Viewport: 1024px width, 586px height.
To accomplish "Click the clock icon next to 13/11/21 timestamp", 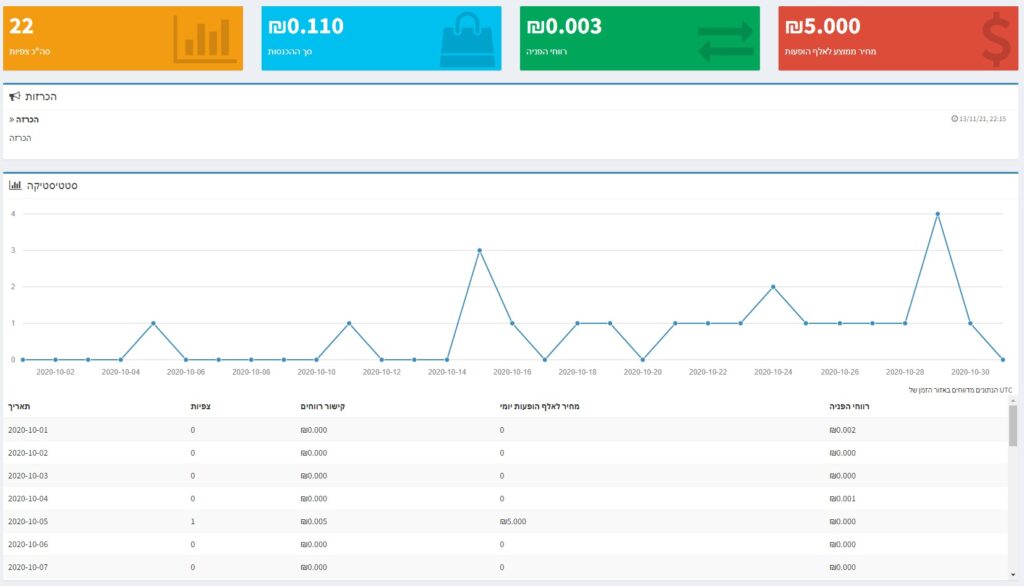I will pyautogui.click(x=955, y=119).
